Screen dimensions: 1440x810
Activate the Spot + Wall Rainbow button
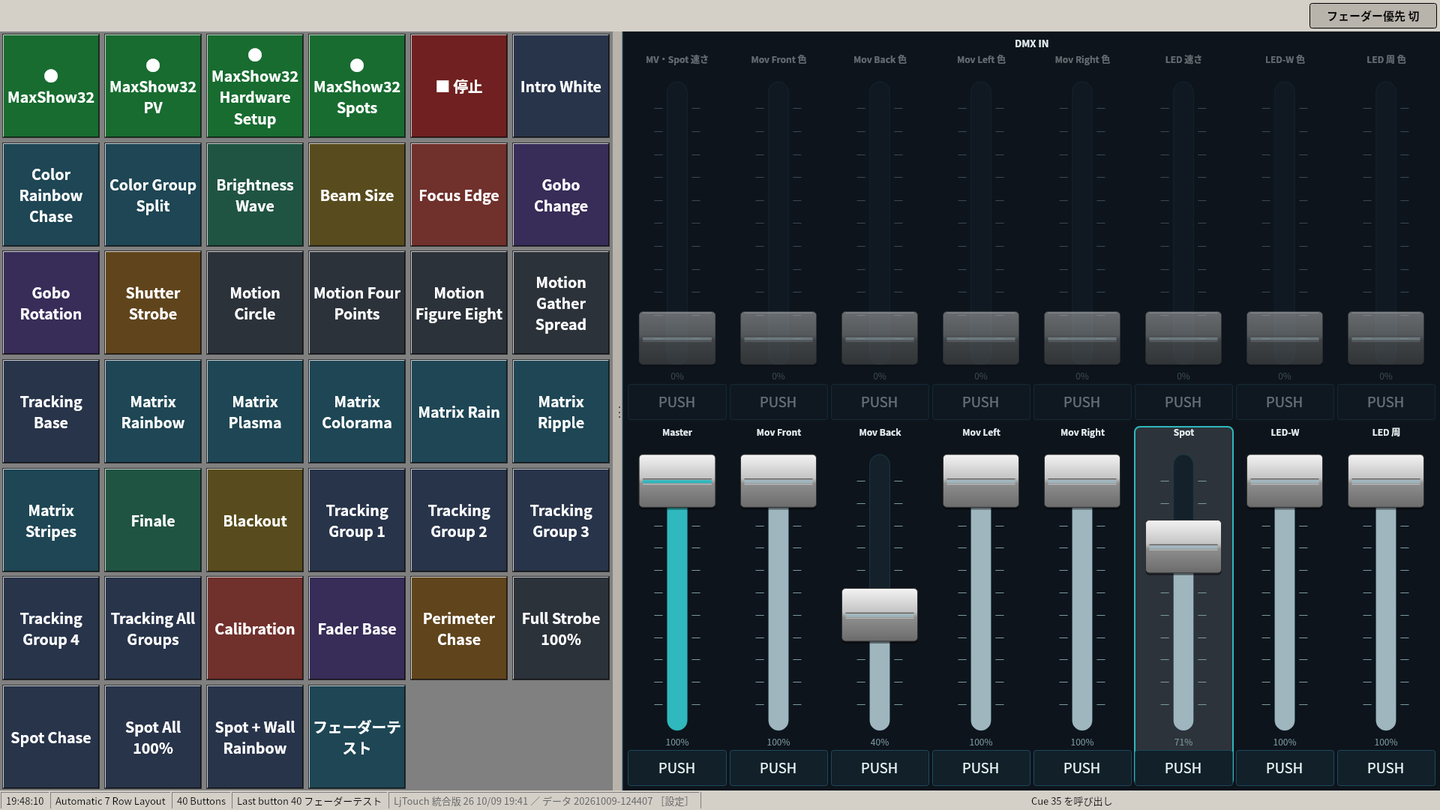[255, 737]
